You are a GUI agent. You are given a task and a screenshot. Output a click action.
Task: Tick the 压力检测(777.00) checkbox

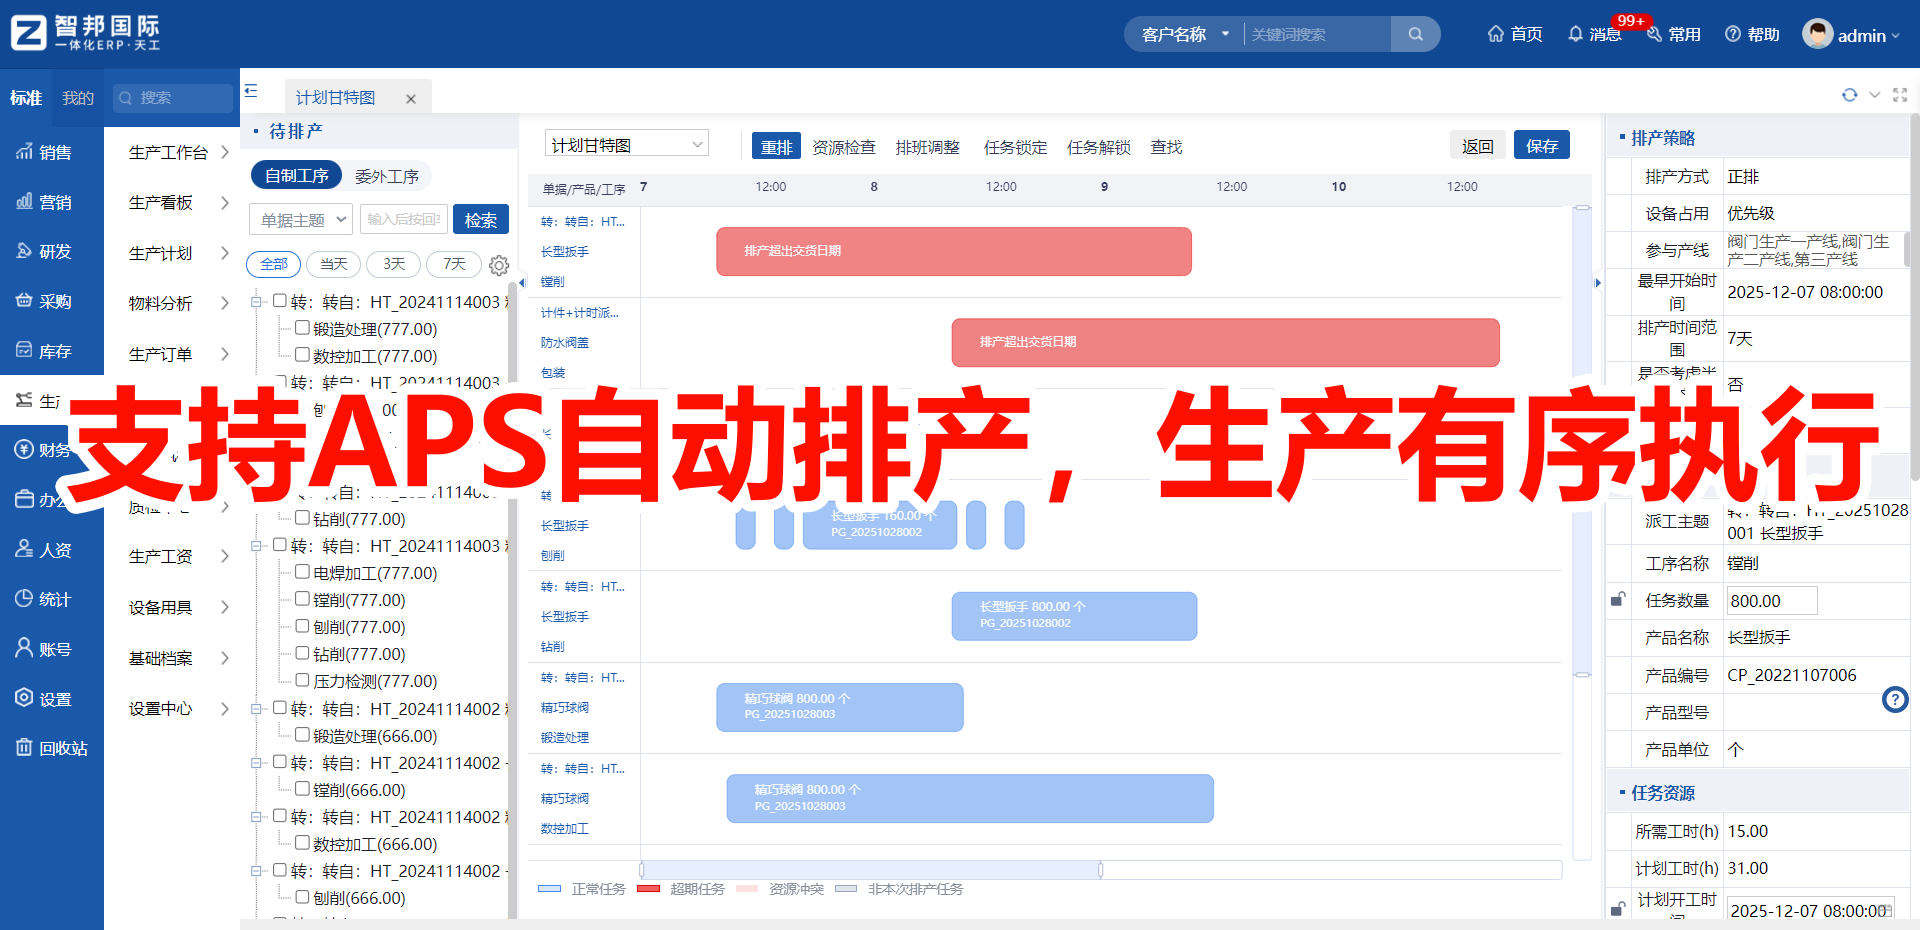click(x=302, y=680)
